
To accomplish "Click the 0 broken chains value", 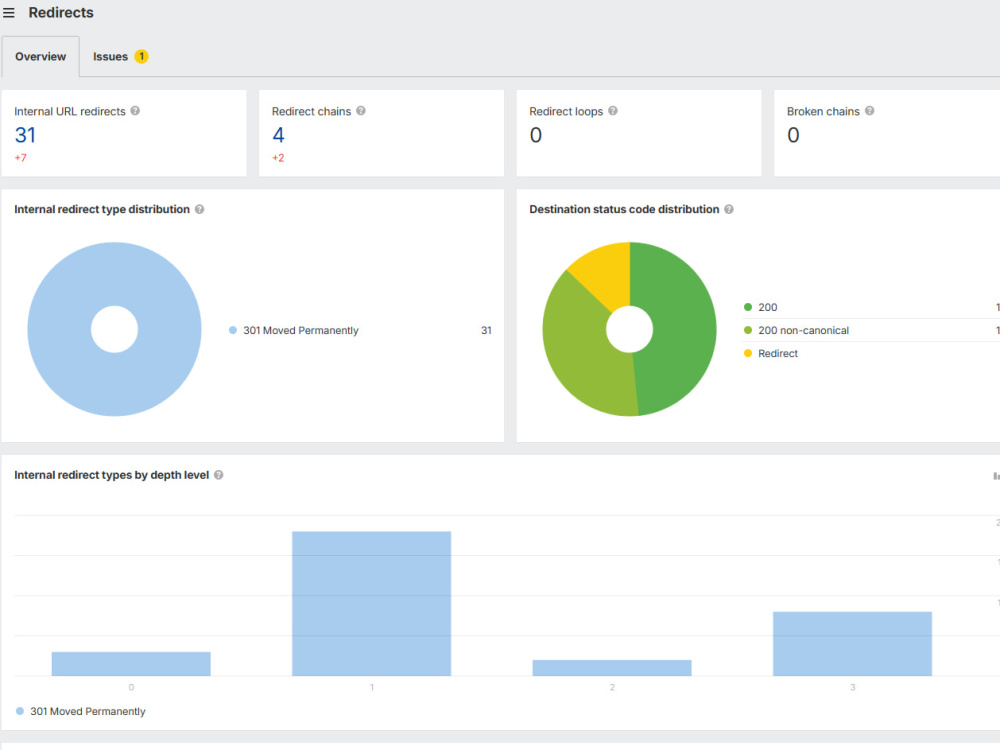I will pos(793,135).
